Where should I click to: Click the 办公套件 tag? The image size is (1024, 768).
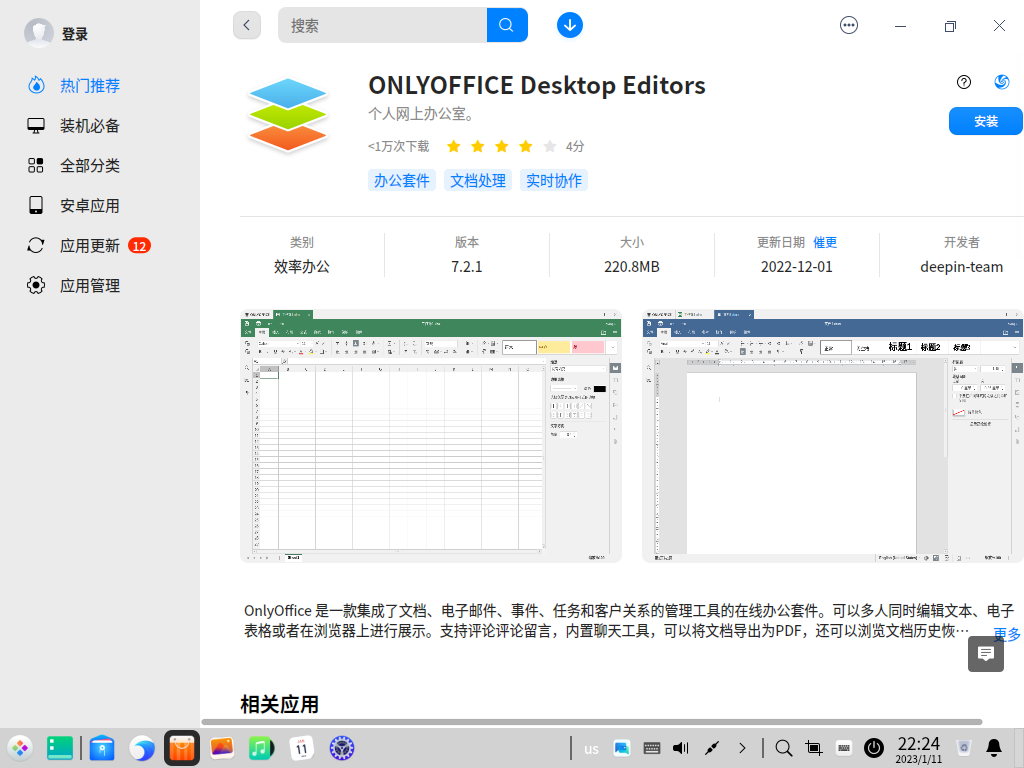pyautogui.click(x=402, y=180)
